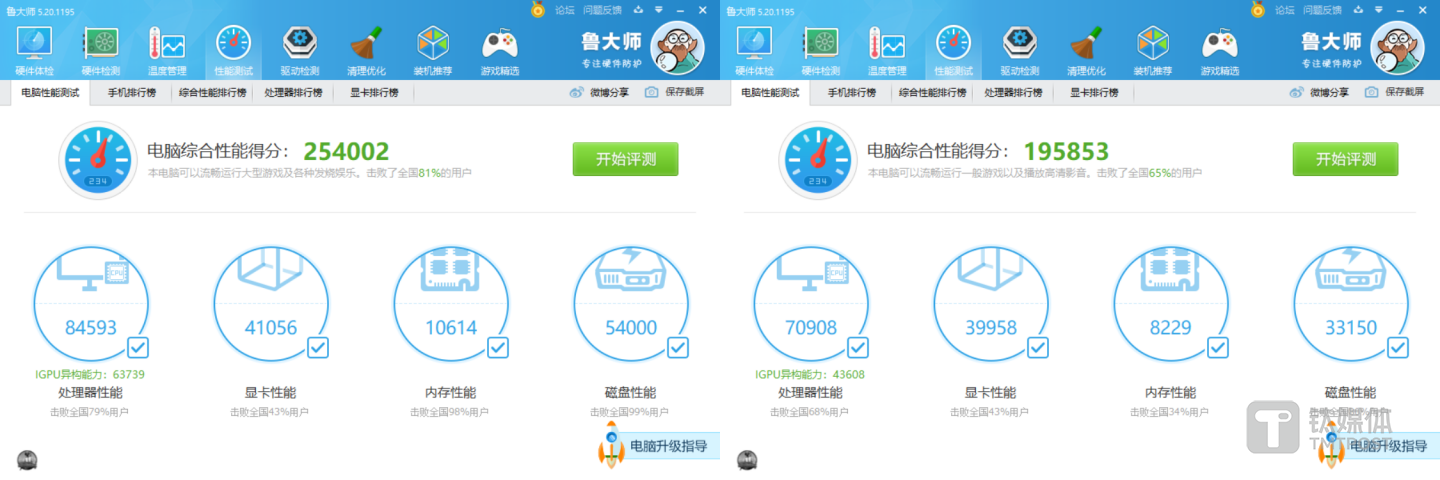Open 硬件体检 in the right 鲁大师 window

[x=754, y=50]
